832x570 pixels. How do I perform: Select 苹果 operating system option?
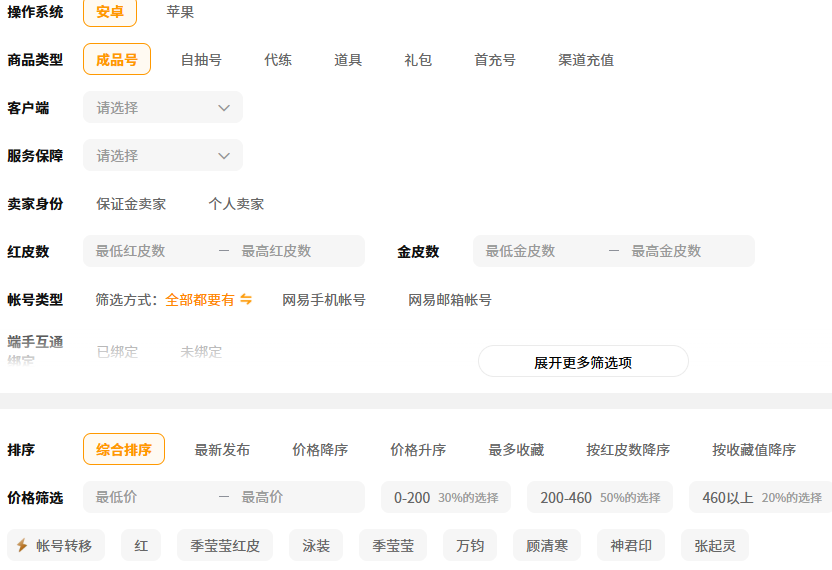(x=180, y=12)
